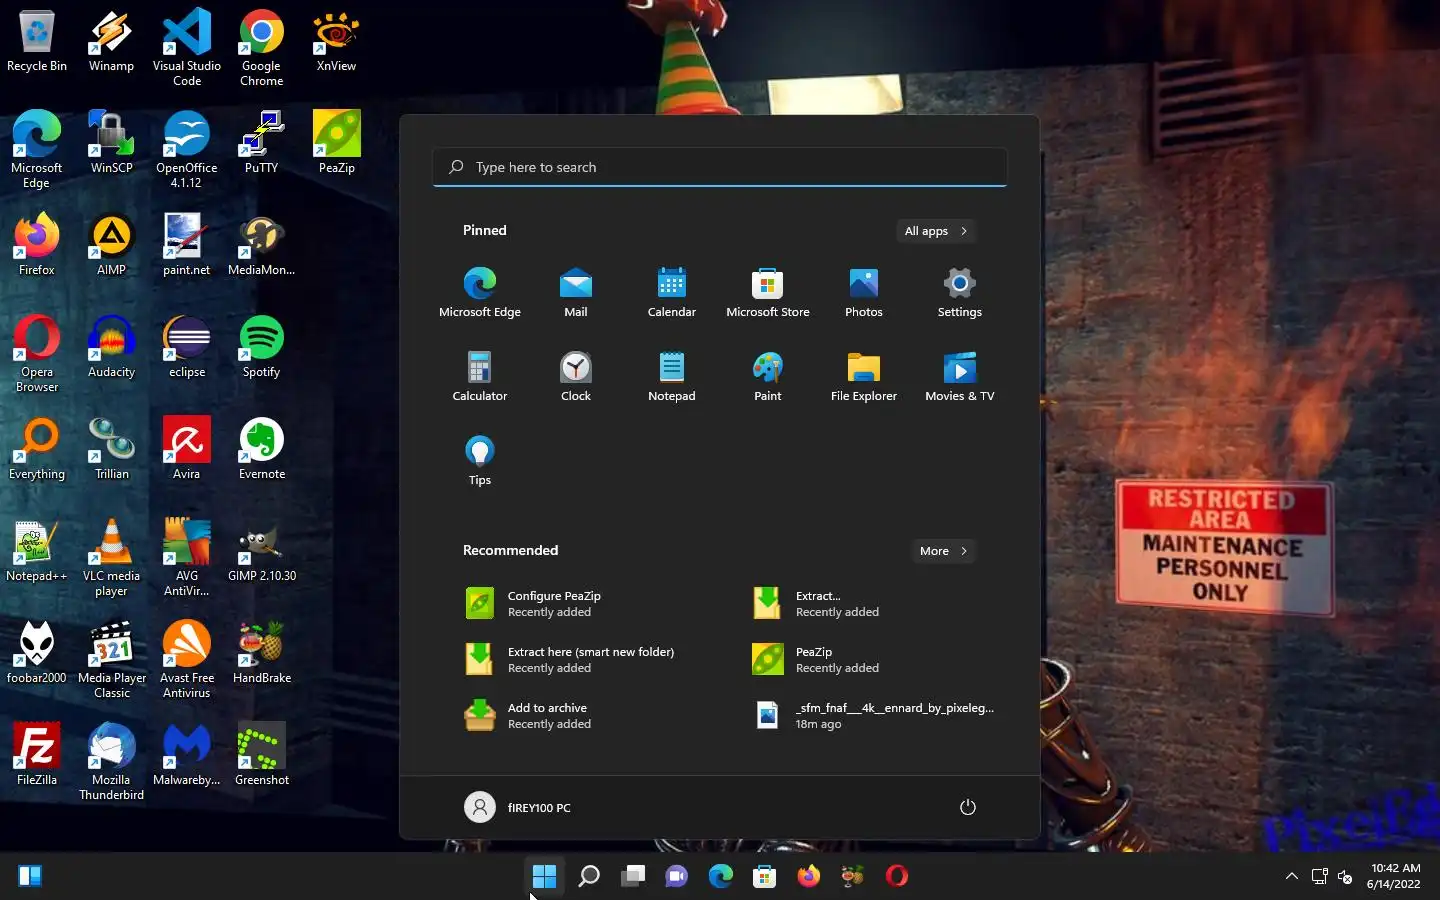1440x900 pixels.
Task: Select Visual Studio Code desktop shortcut
Action: click(187, 47)
